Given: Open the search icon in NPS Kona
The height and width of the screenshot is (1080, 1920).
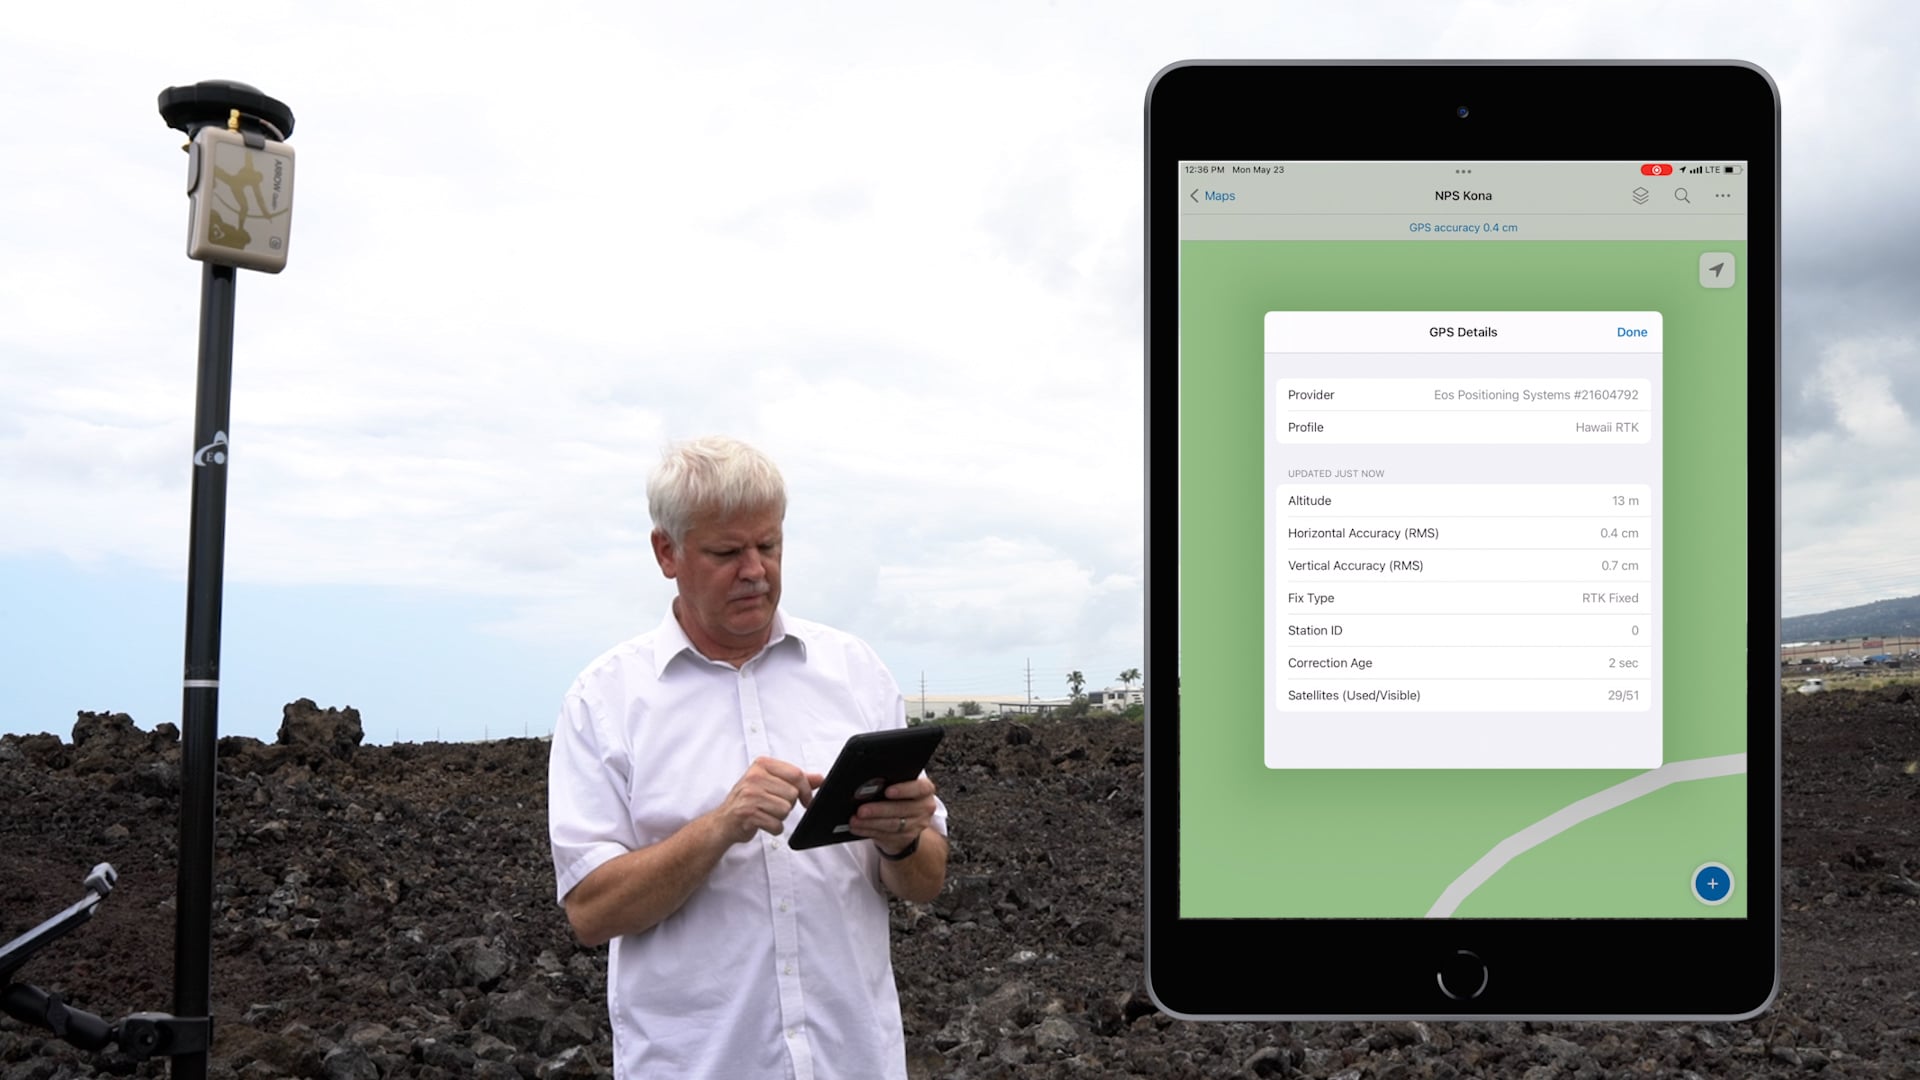Looking at the screenshot, I should tap(1681, 195).
